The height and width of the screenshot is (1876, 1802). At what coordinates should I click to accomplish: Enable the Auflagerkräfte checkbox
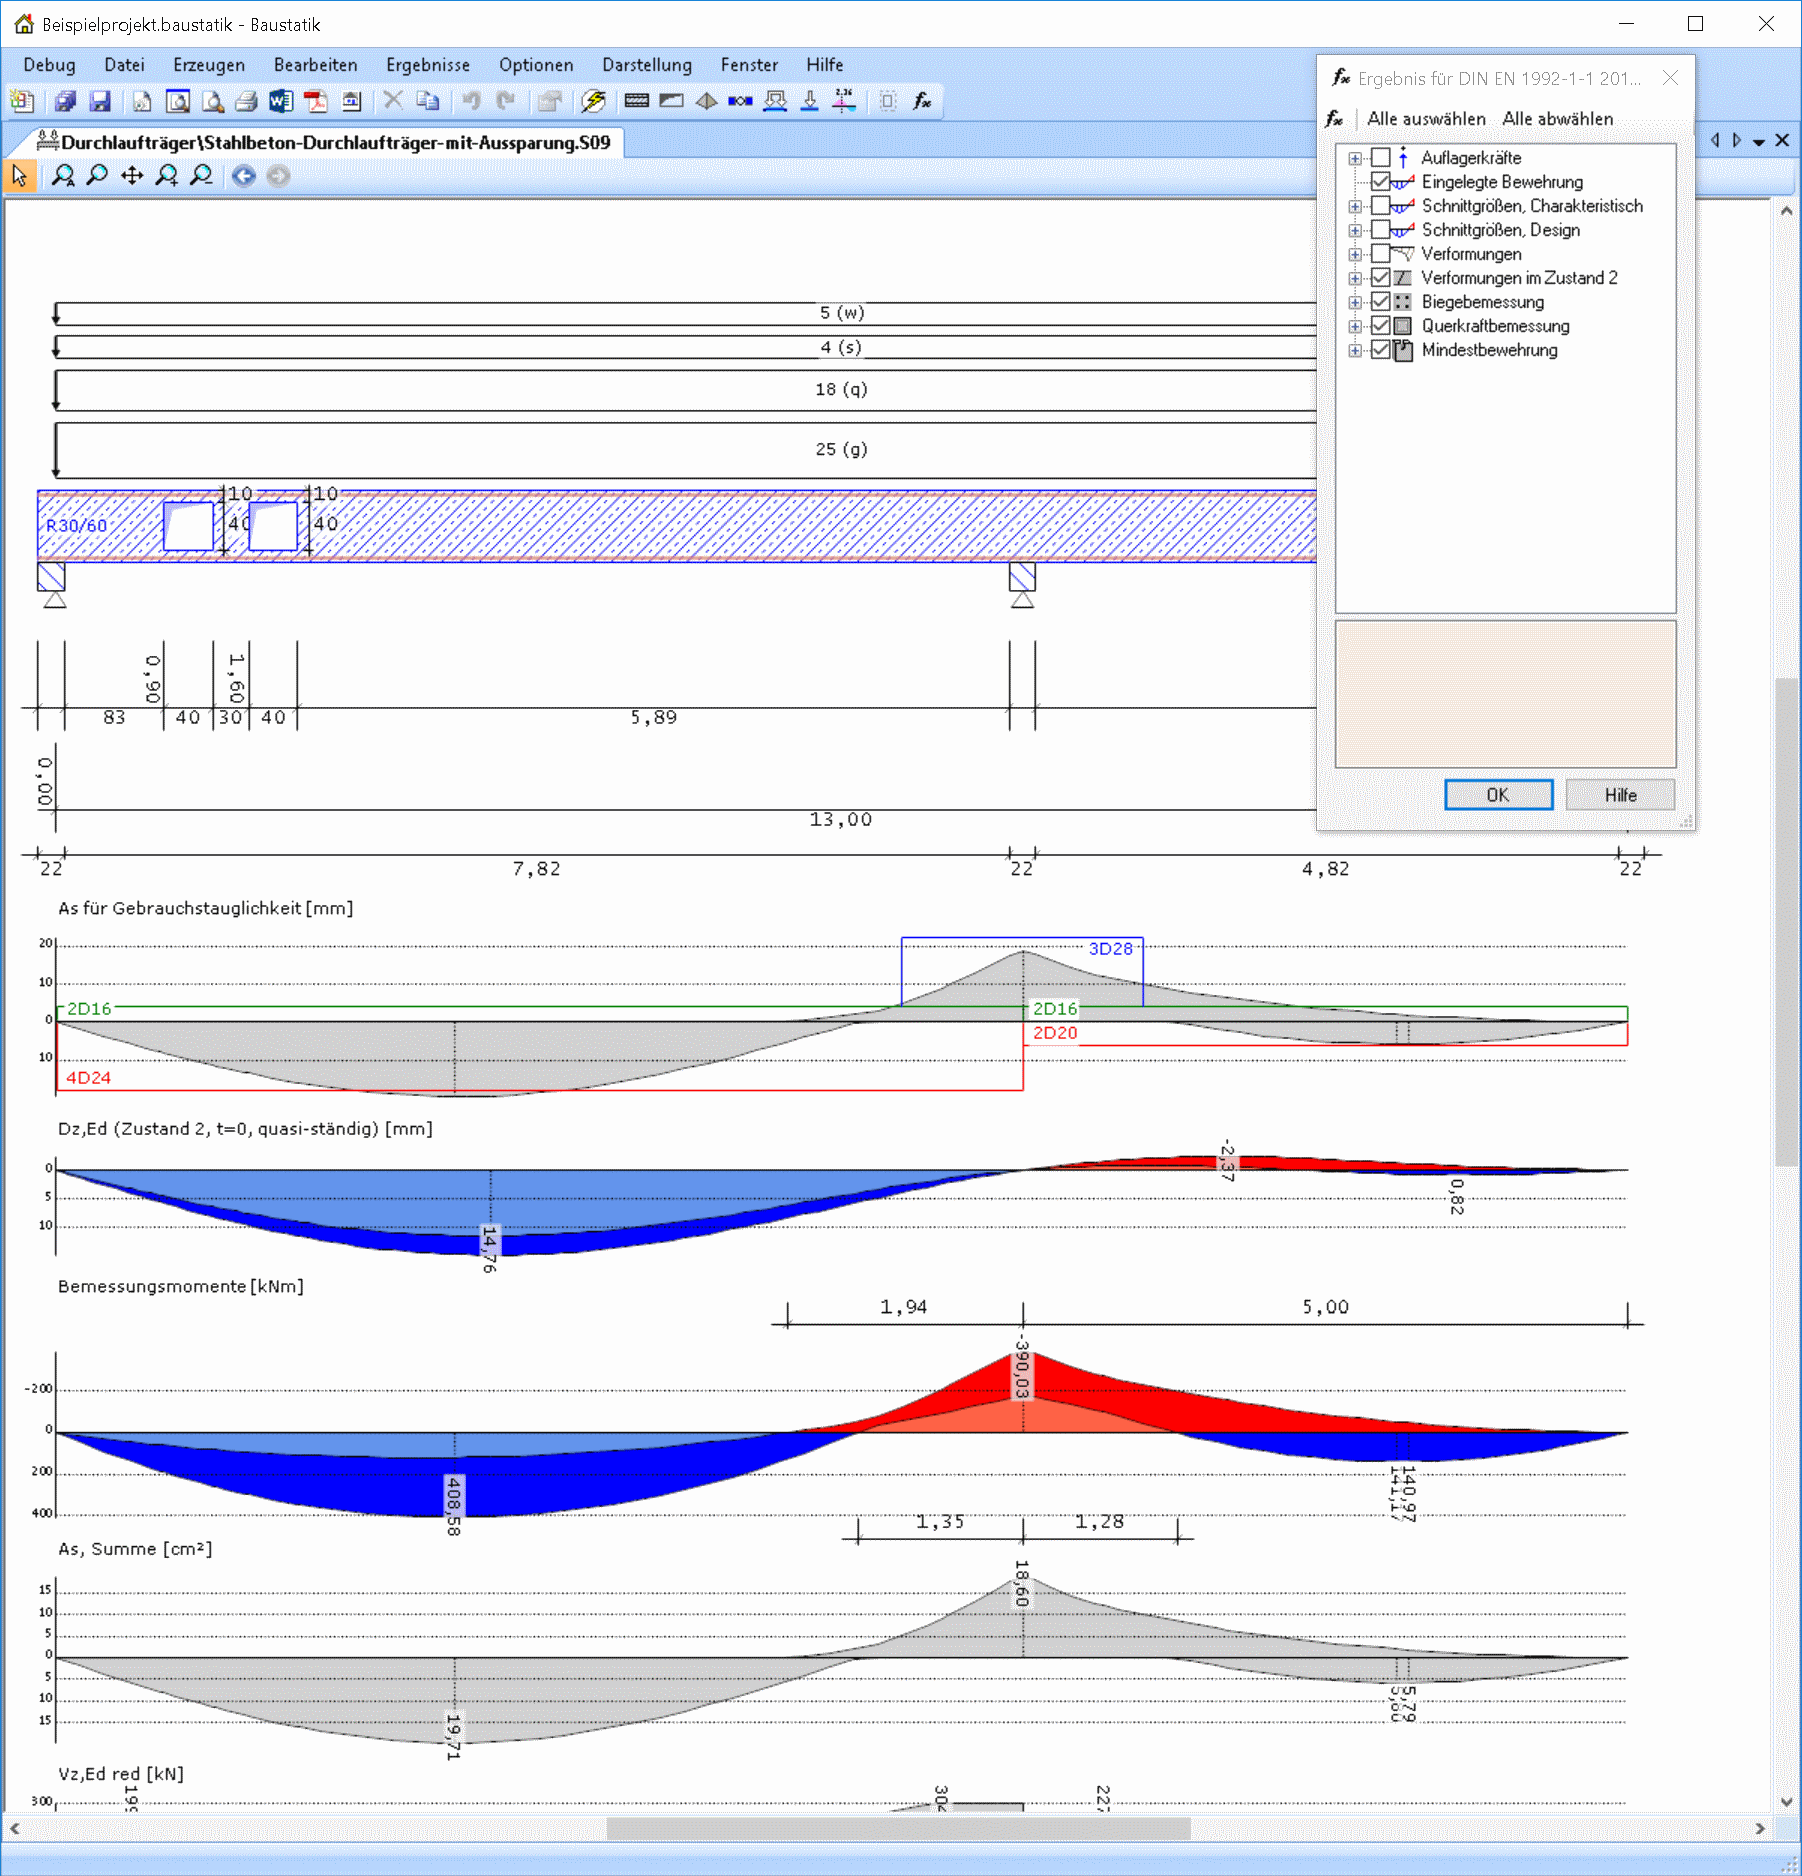click(x=1381, y=158)
